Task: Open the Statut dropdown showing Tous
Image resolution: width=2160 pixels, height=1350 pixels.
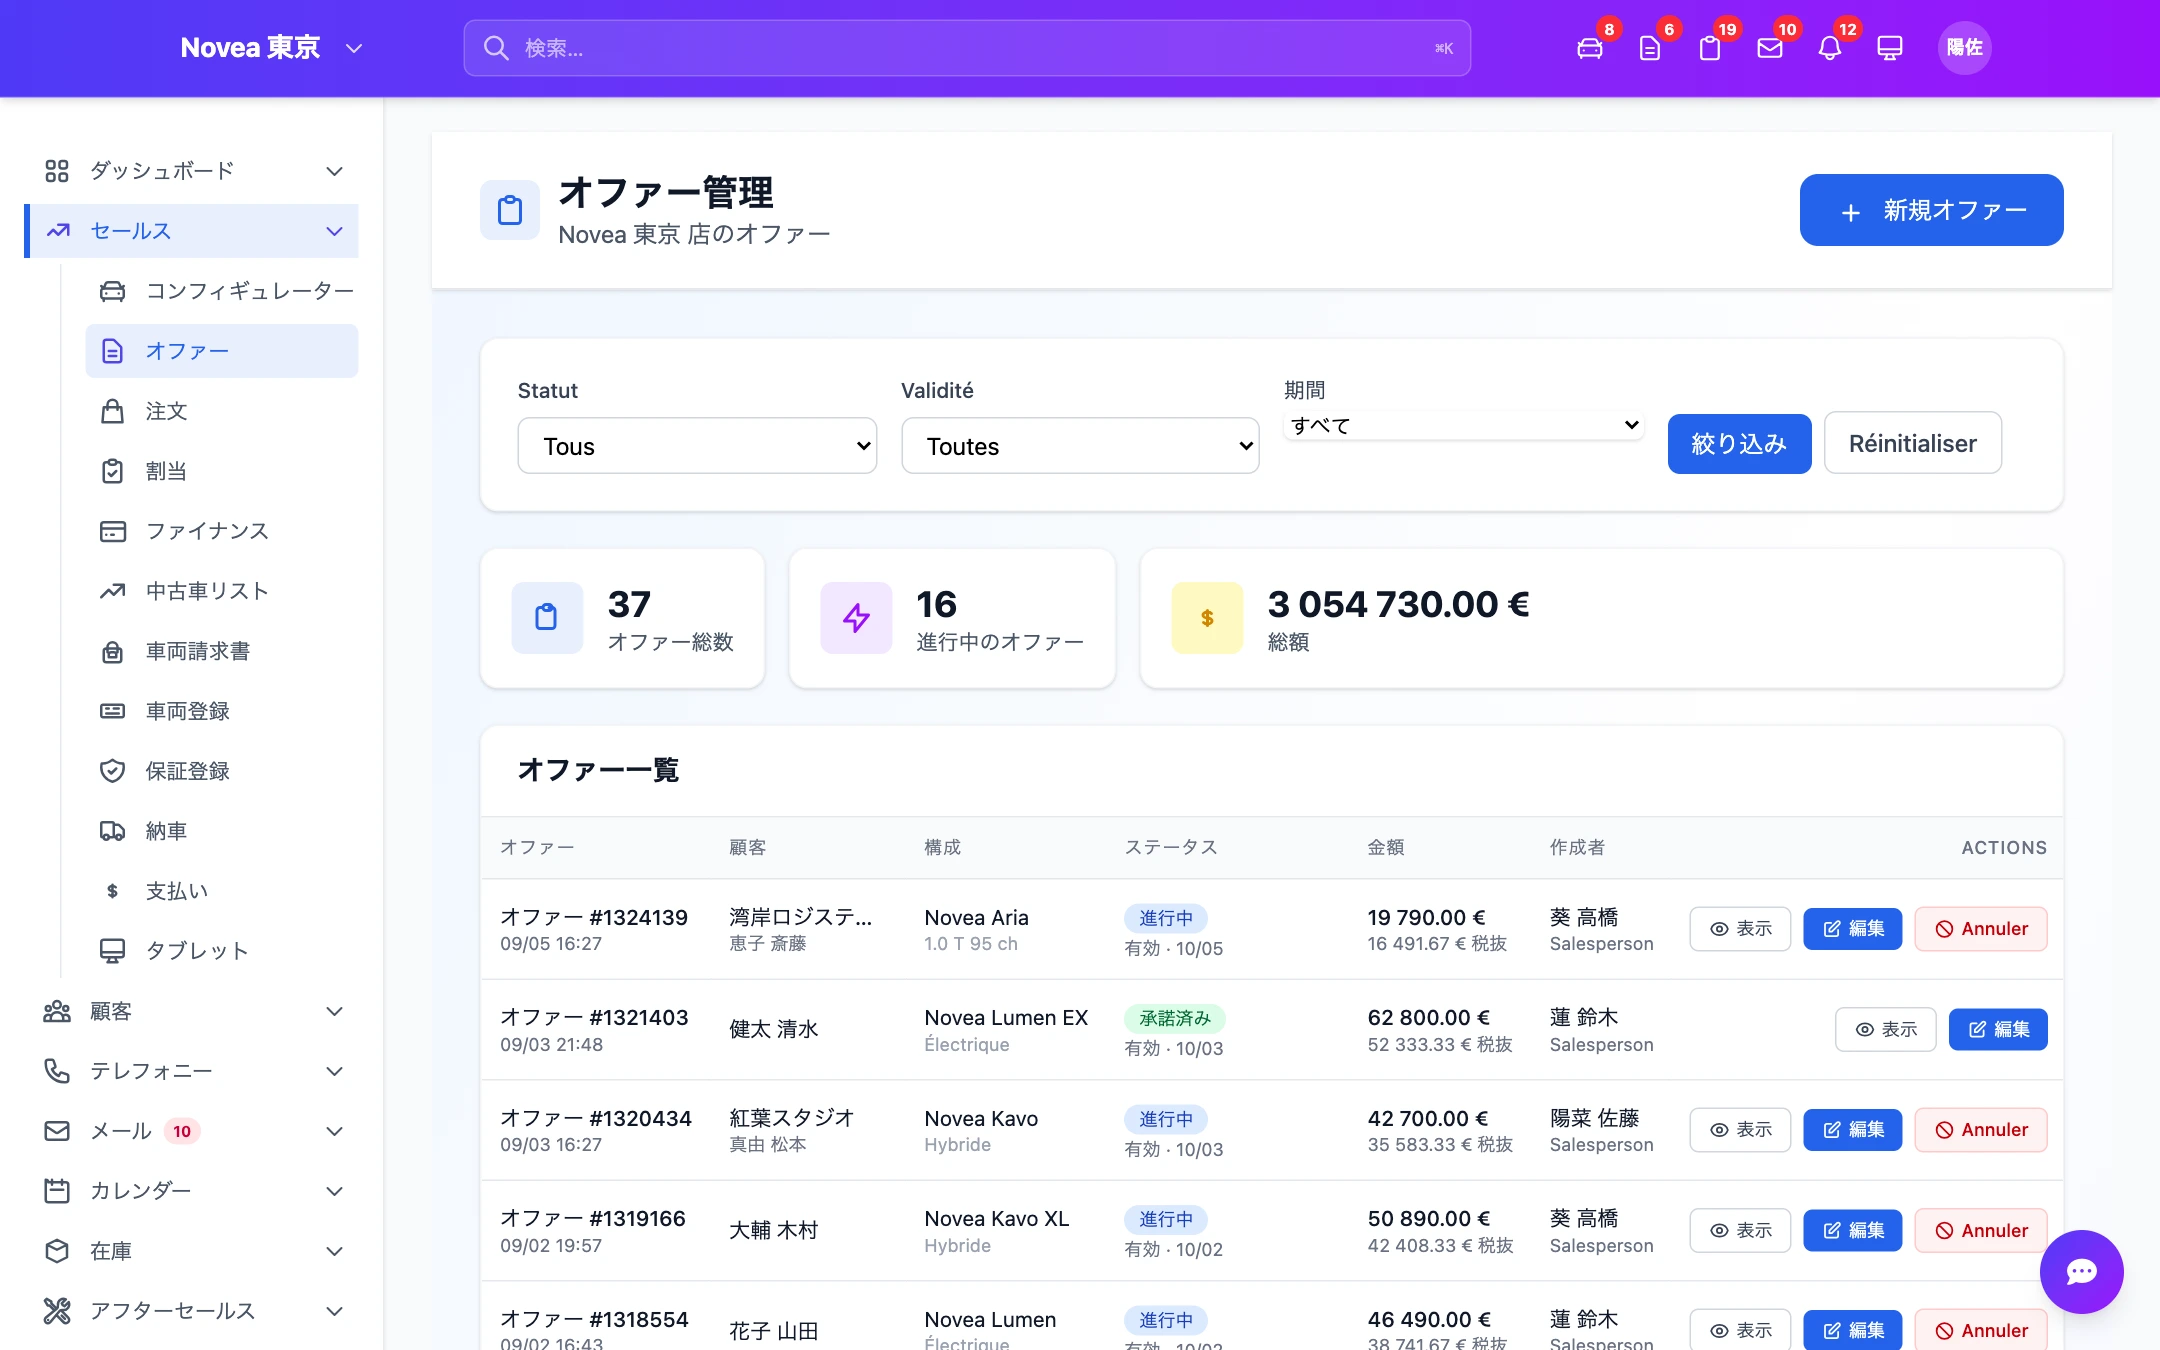Action: coord(697,446)
